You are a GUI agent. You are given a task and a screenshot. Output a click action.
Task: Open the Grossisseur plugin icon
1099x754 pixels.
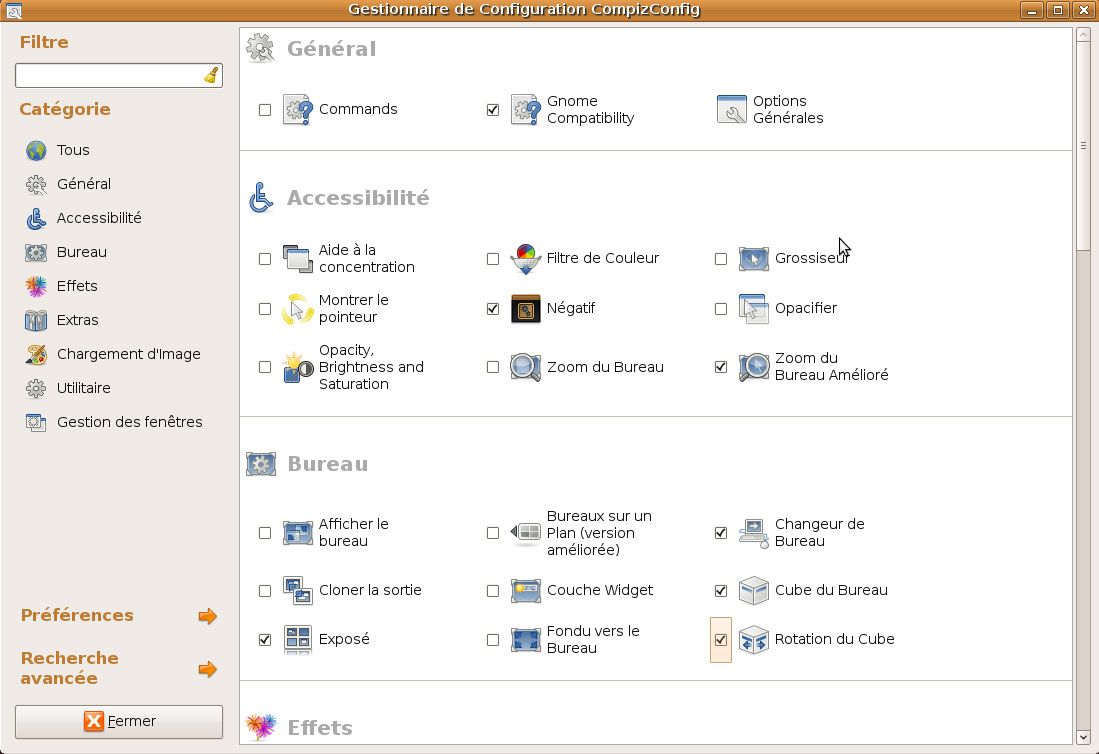(x=753, y=259)
